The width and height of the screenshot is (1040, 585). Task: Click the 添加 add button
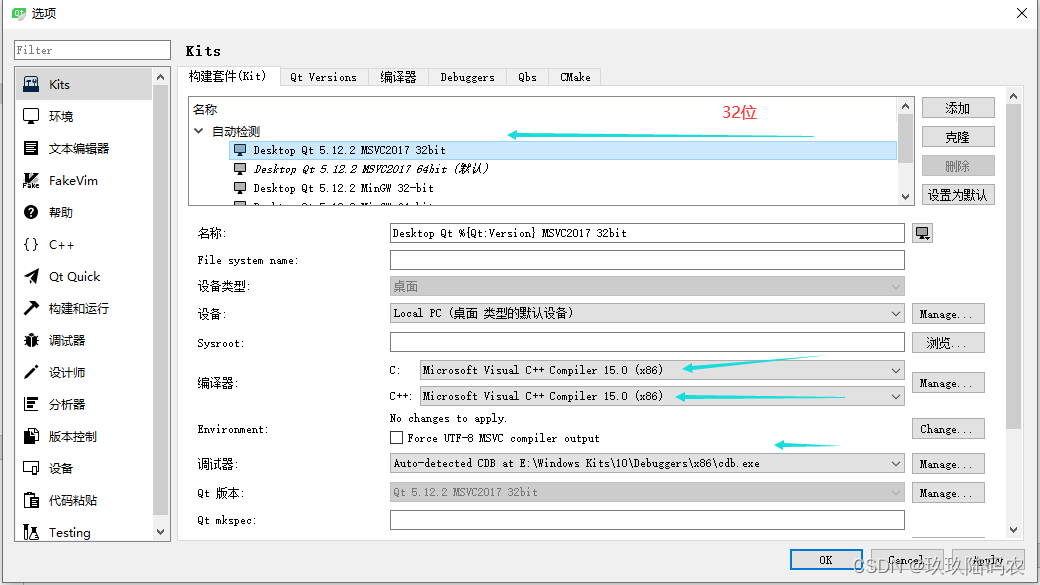(x=958, y=107)
